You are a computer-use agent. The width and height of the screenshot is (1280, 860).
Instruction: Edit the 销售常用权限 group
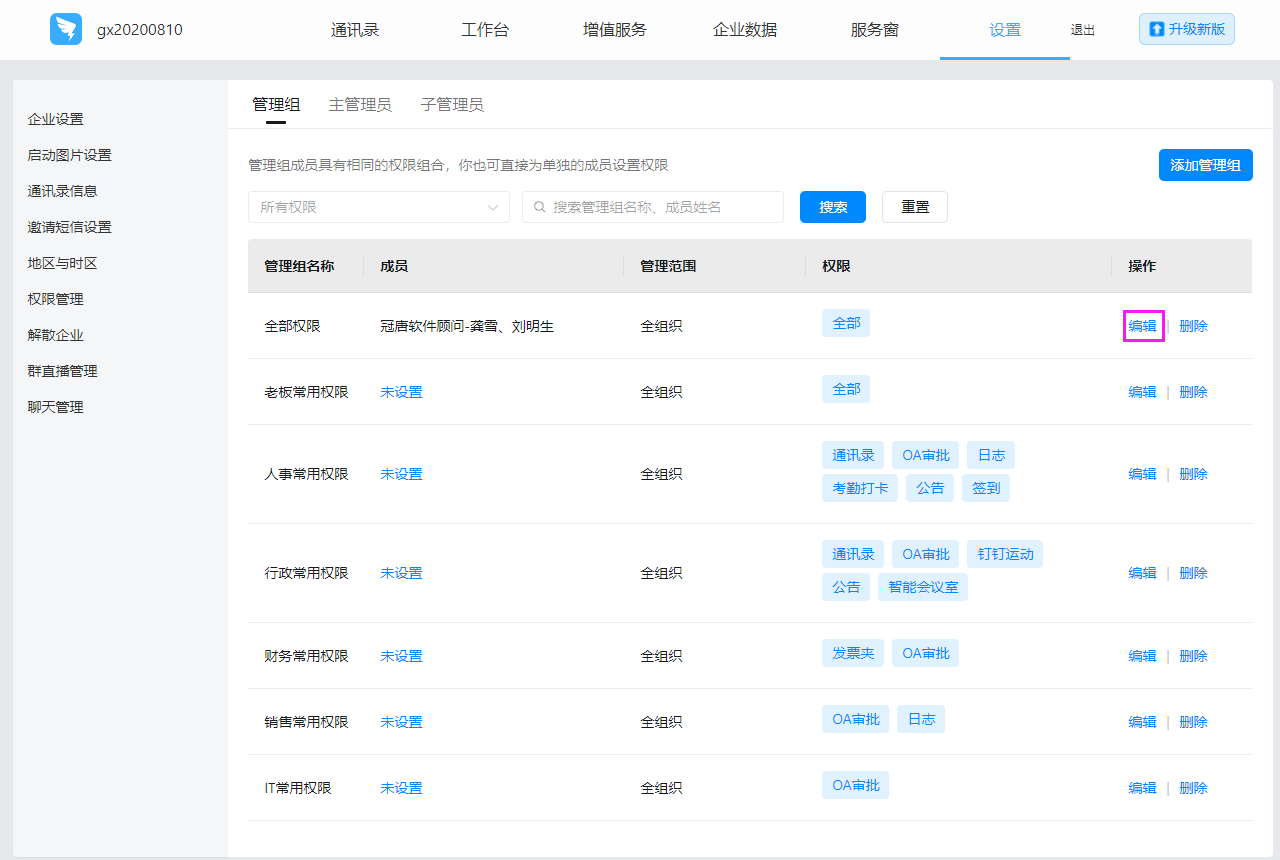[x=1143, y=722]
